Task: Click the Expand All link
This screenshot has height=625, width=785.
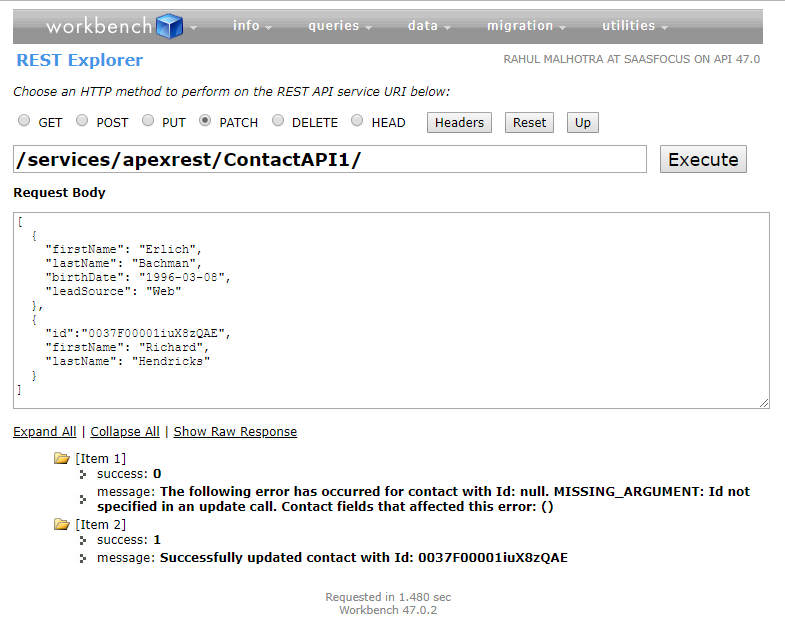Action: point(45,432)
